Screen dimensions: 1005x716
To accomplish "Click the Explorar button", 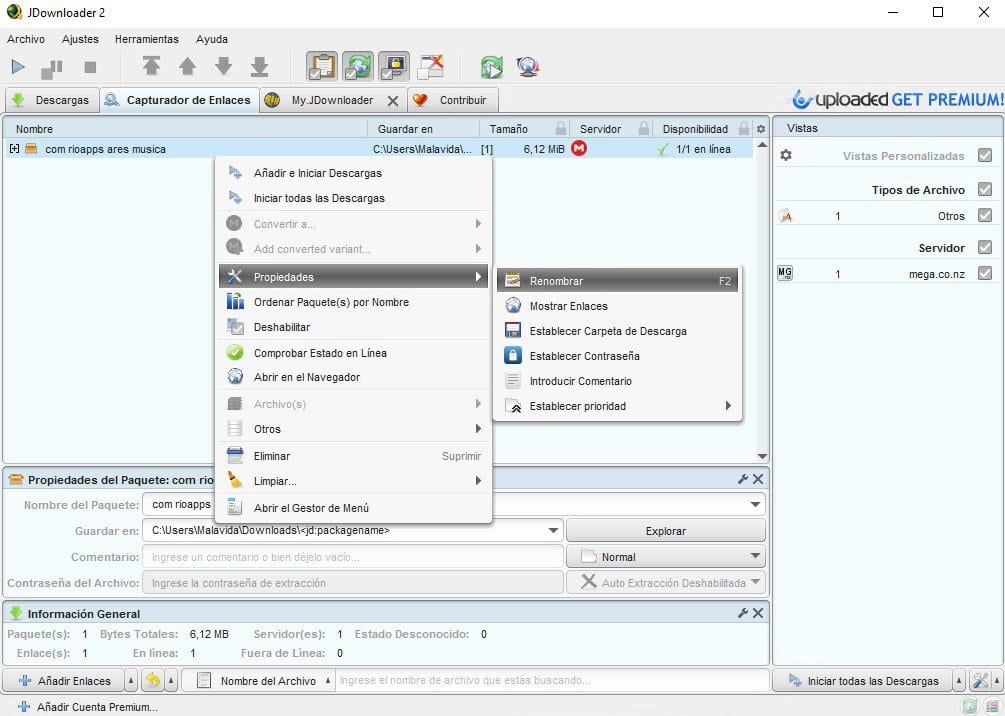I will [665, 531].
